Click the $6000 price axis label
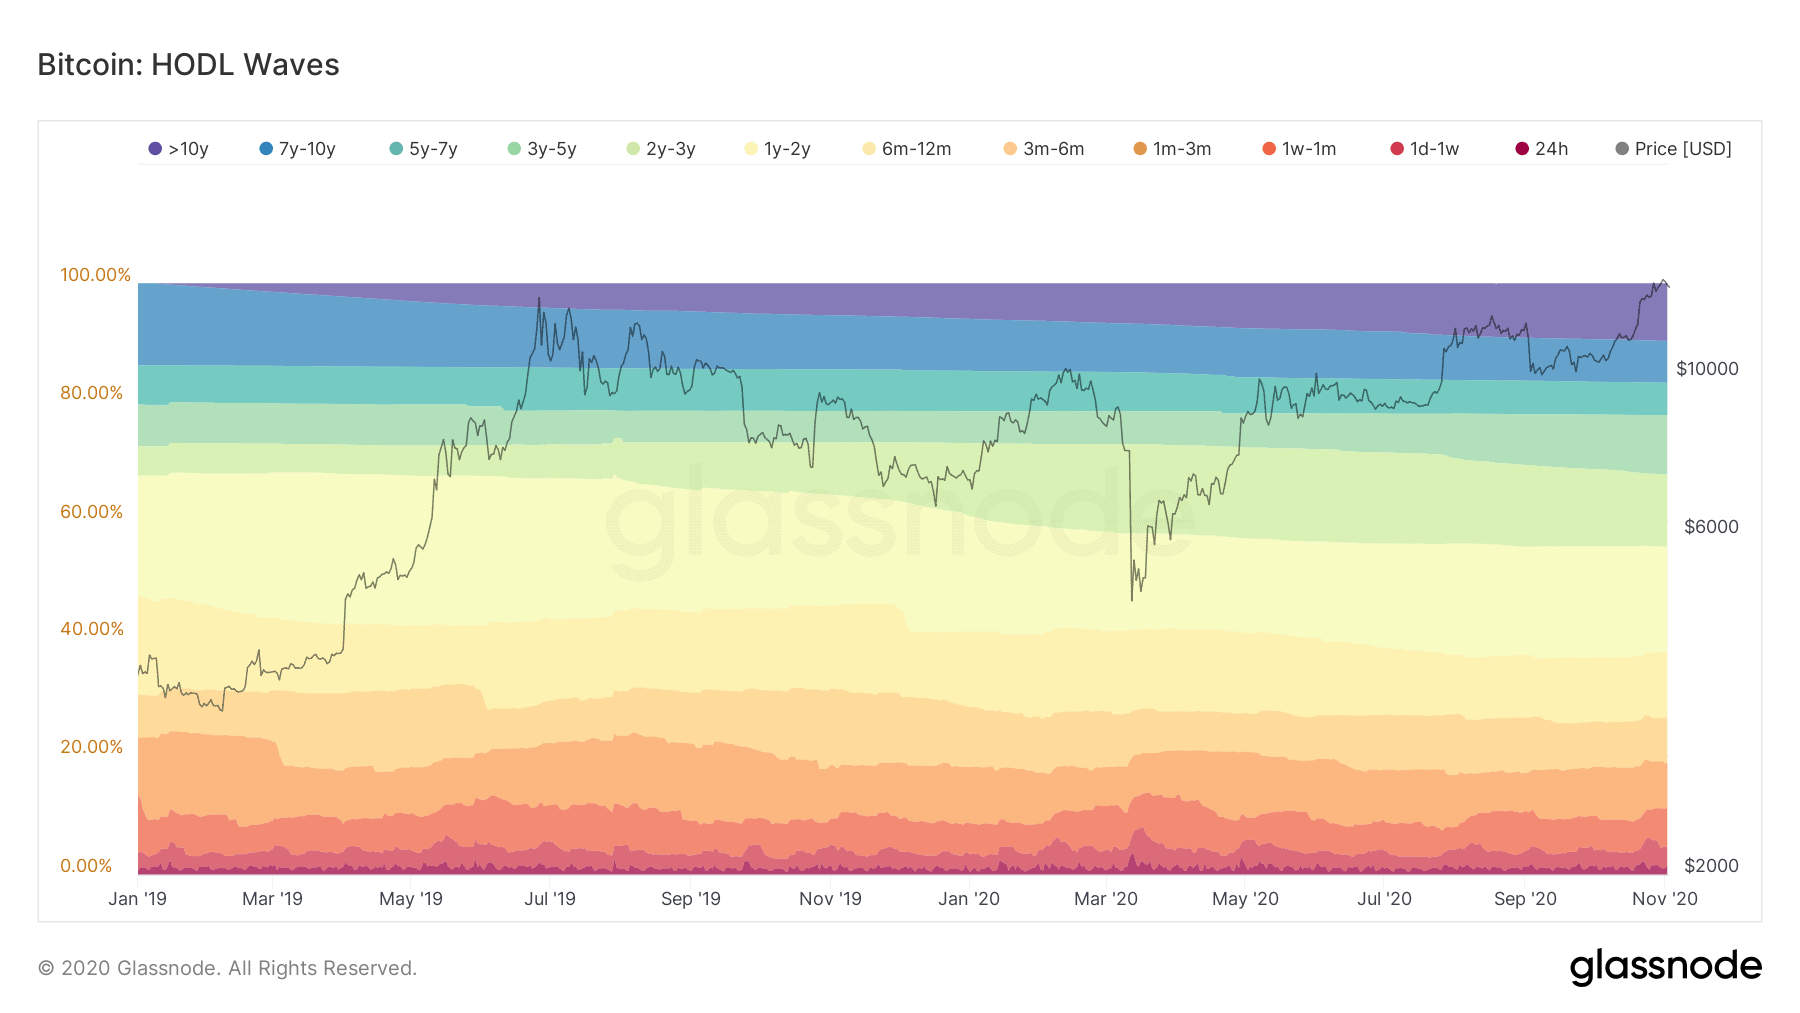The height and width of the screenshot is (1013, 1800). point(1711,527)
